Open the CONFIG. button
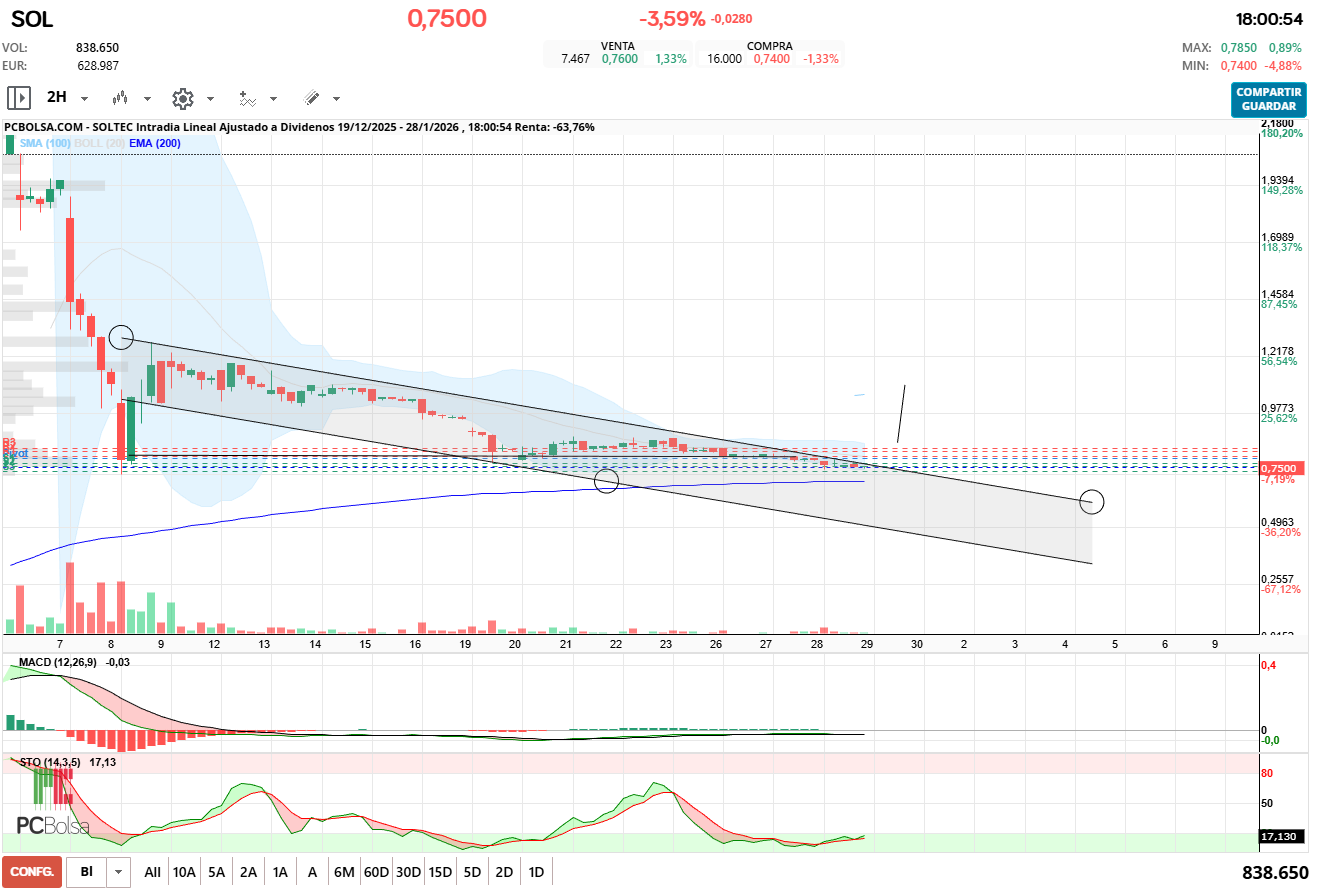Image resolution: width=1322 pixels, height=893 pixels. (x=32, y=872)
